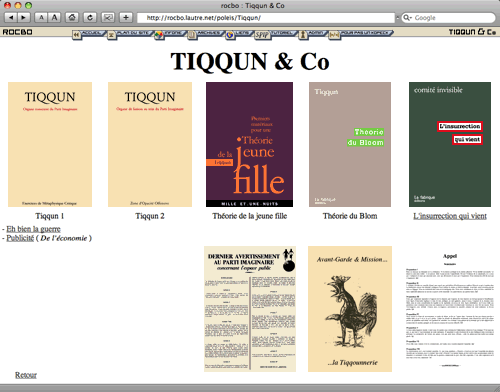Go back with the browser back arrow
This screenshot has width=500, height=392.
11,17
